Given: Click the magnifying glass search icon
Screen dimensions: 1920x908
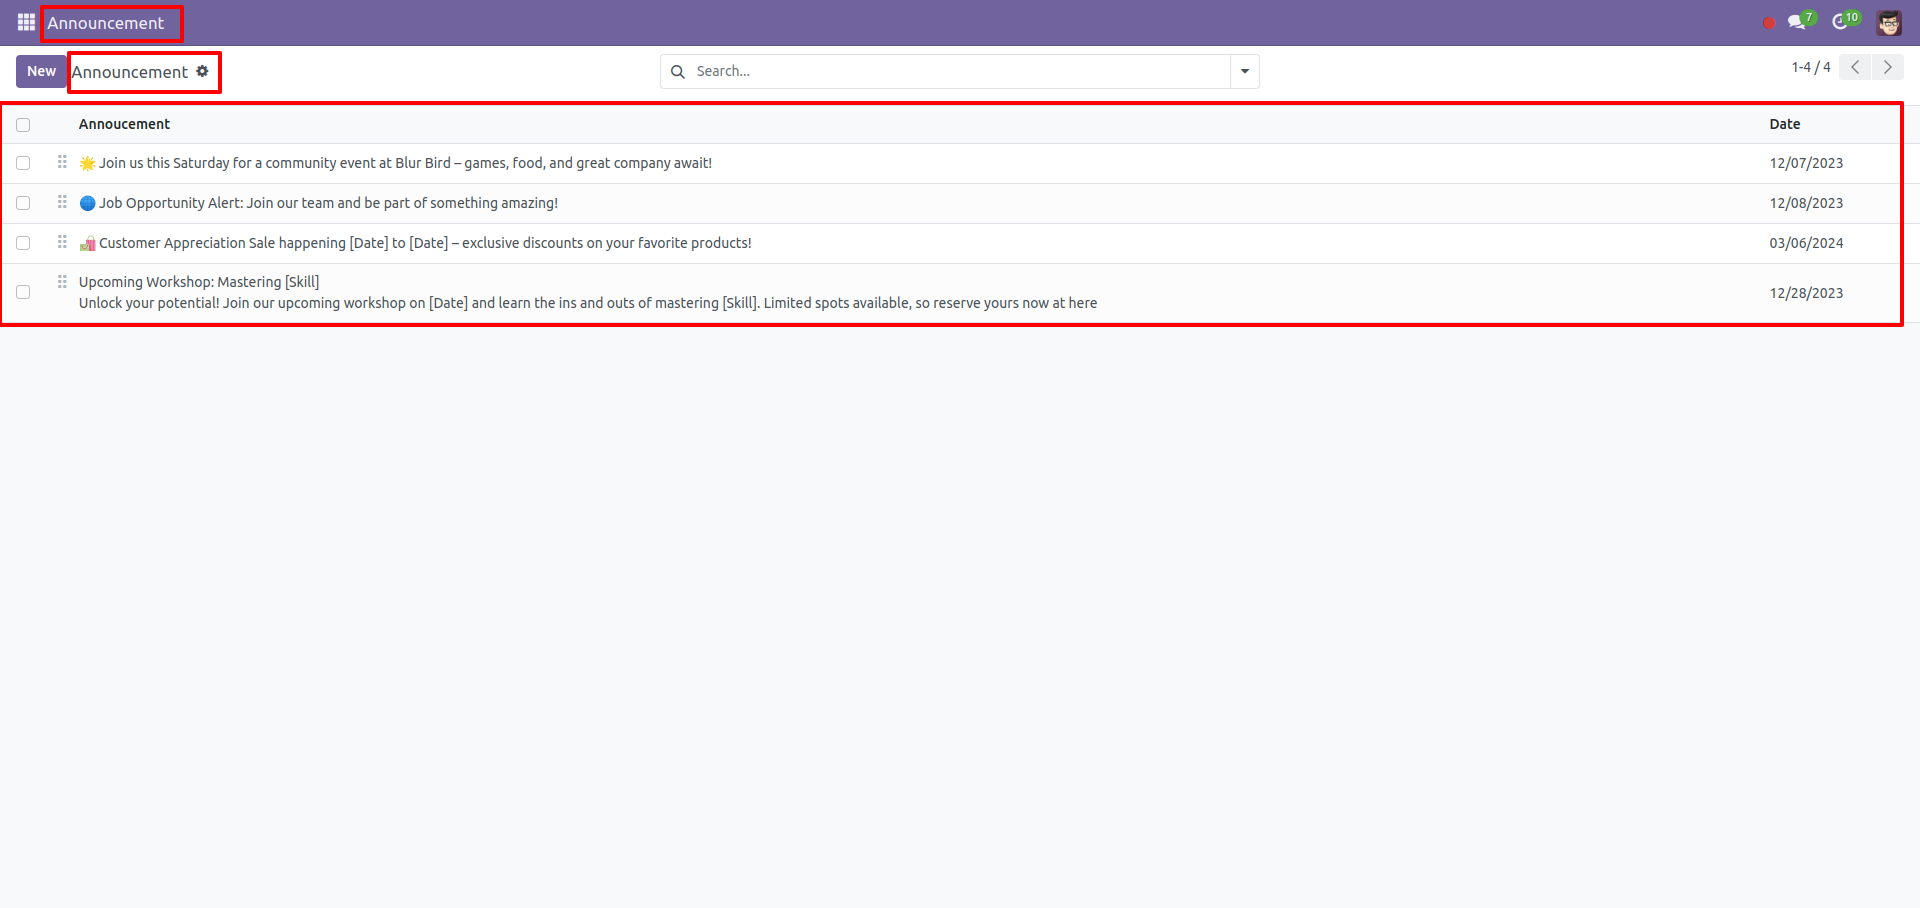Looking at the screenshot, I should (x=678, y=71).
